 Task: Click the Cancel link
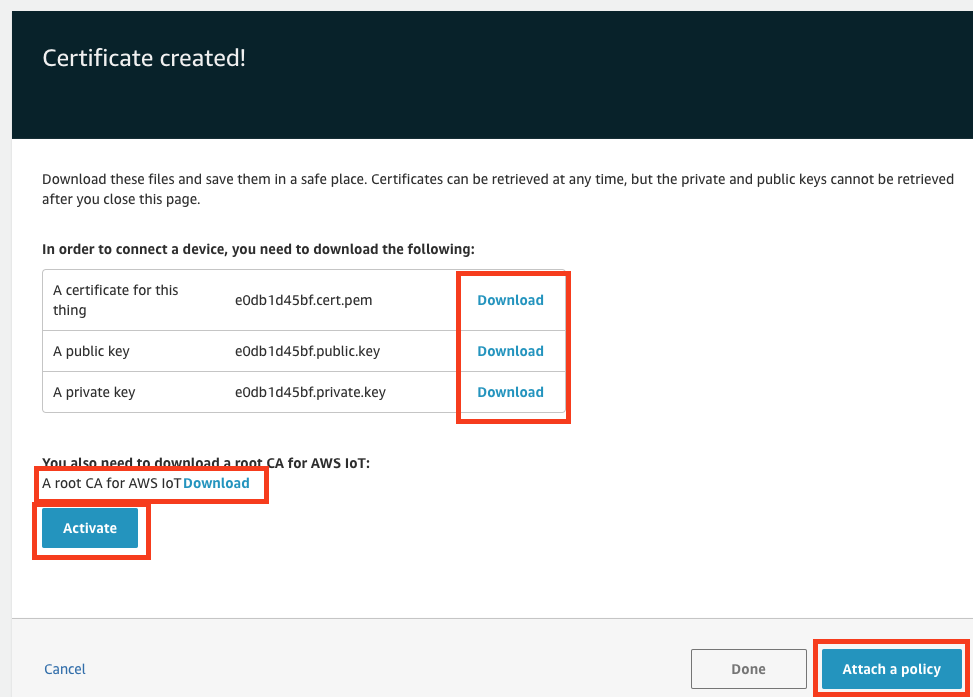65,668
